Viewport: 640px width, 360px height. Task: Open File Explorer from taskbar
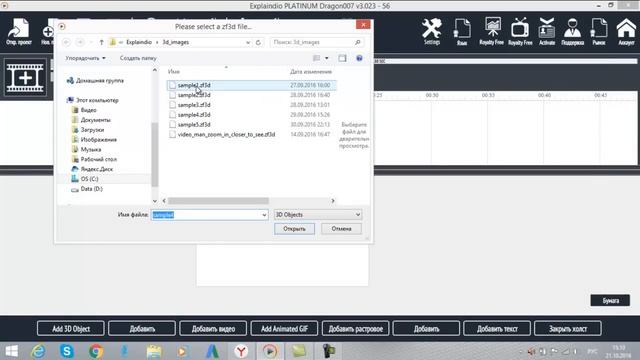point(154,351)
